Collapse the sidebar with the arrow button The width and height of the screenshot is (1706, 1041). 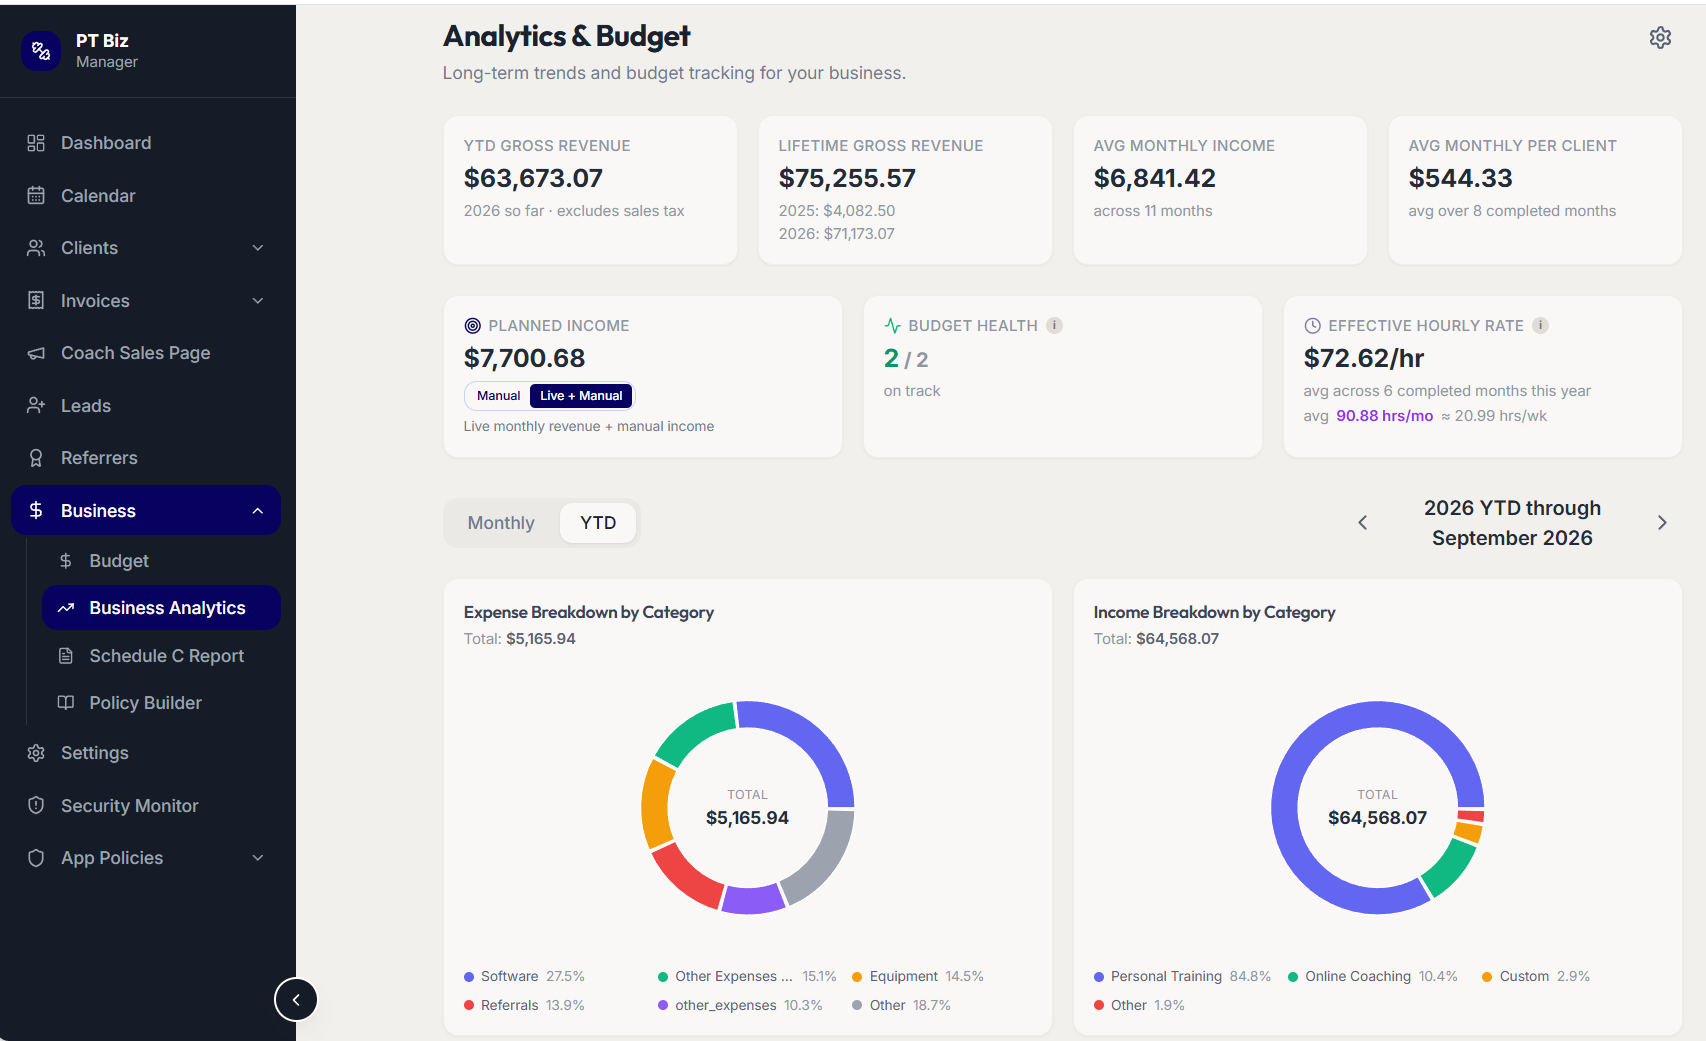coord(296,999)
